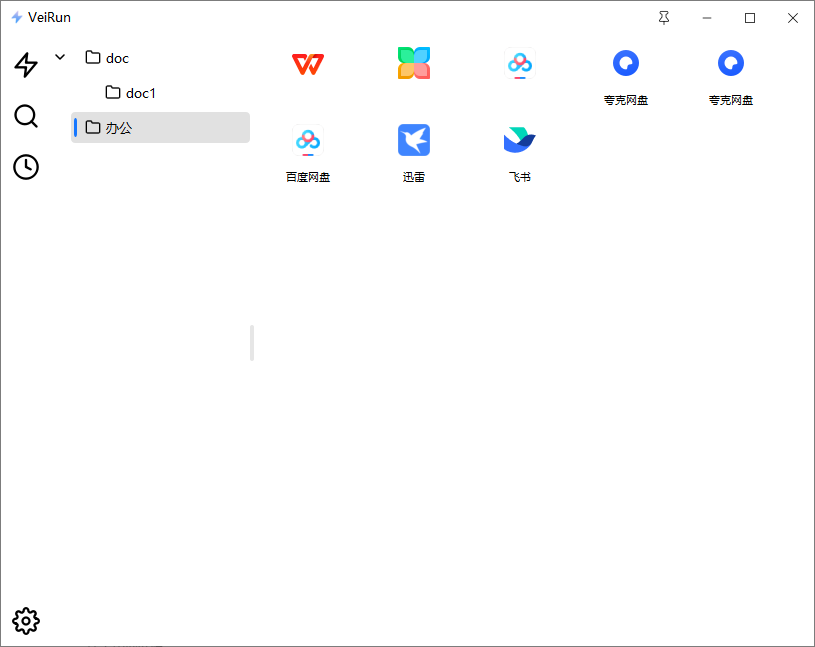Screen dimensions: 815x647
Task: Open the lightning launcher view in sidebar
Action: click(25, 65)
